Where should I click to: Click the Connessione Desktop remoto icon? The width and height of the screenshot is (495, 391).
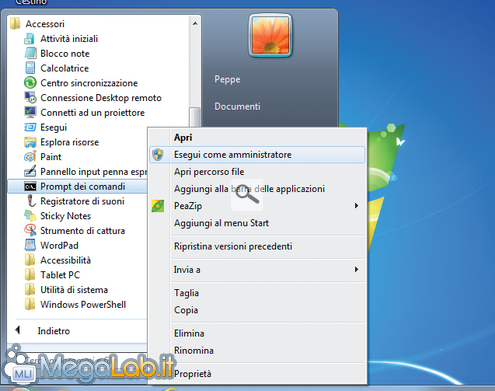30,97
